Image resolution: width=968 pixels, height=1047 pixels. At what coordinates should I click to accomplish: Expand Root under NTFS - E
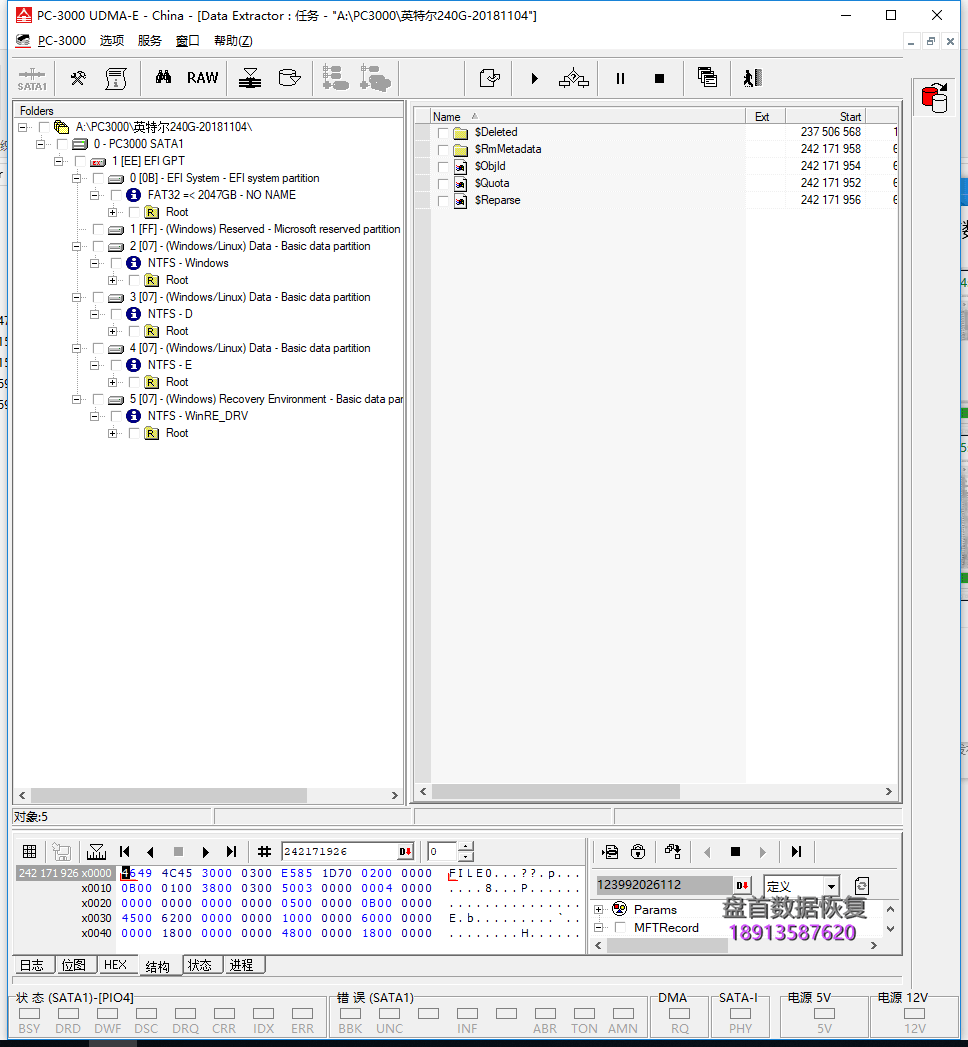point(113,383)
